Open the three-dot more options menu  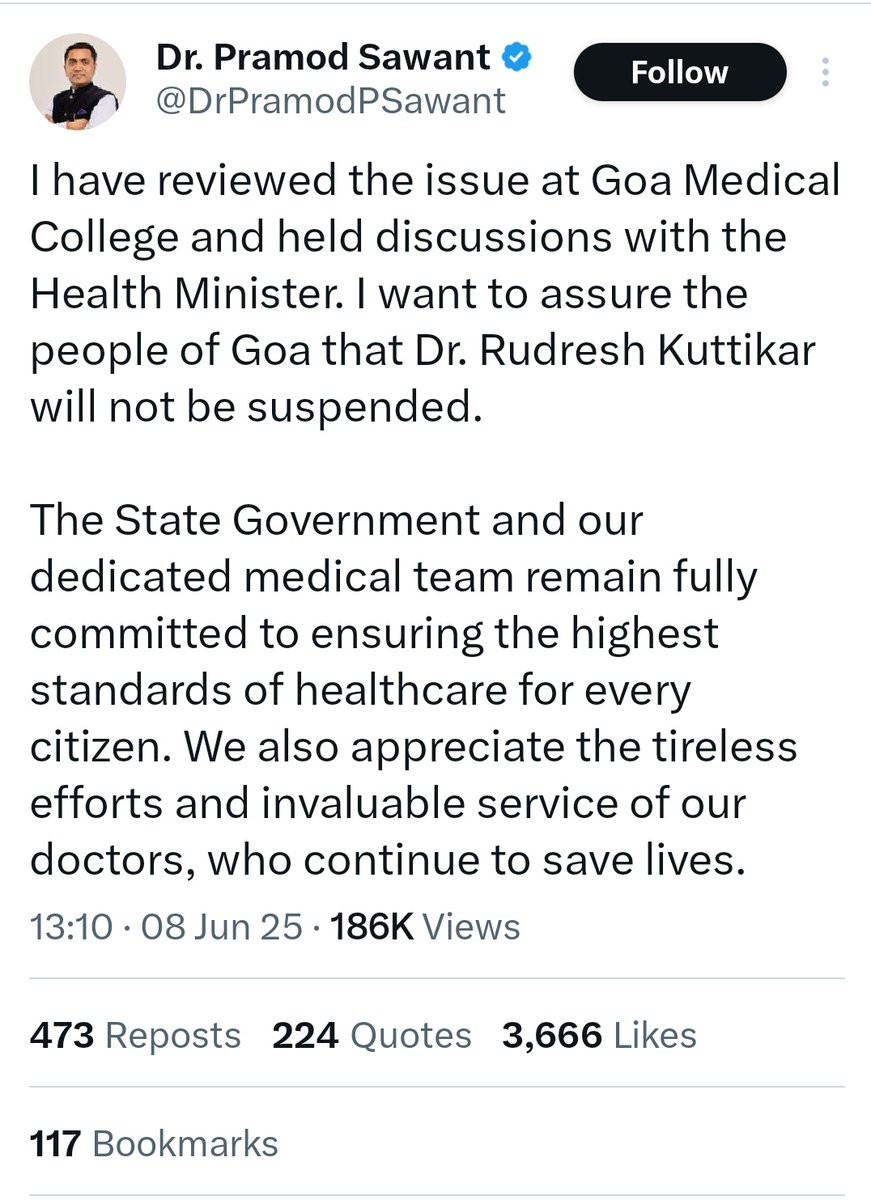[x=825, y=73]
